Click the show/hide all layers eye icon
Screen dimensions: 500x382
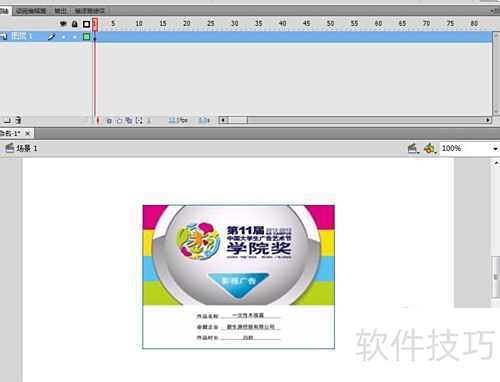pos(63,24)
